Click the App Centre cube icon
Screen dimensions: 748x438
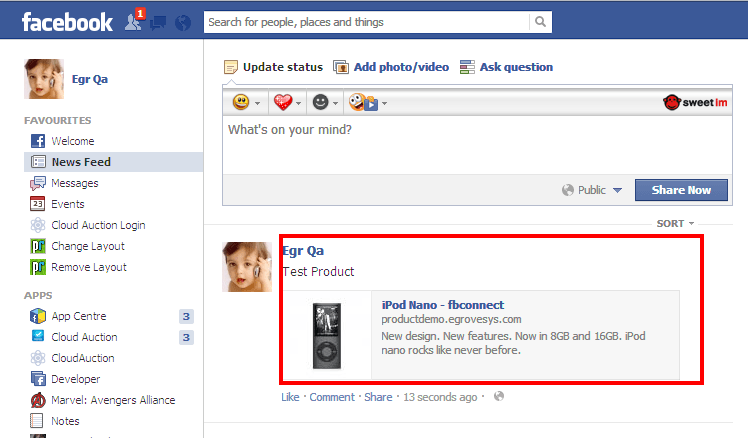pos(38,316)
